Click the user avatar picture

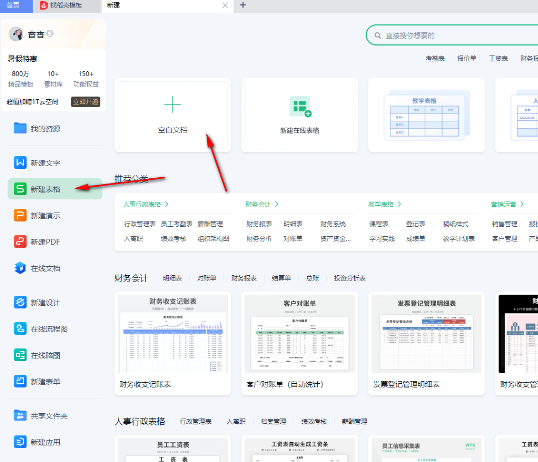coord(16,34)
